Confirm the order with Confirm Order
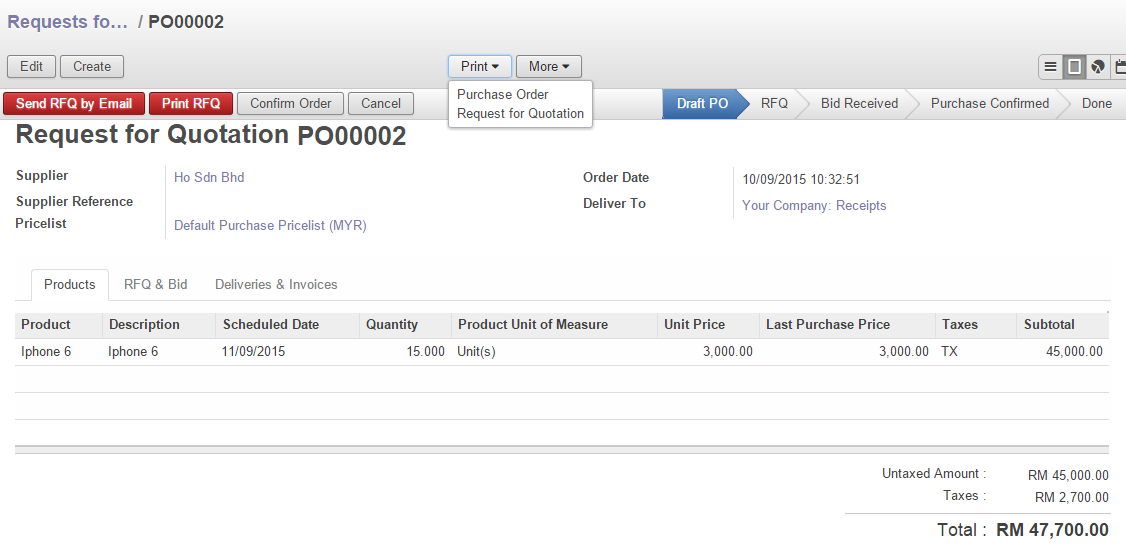This screenshot has width=1126, height=551. coord(290,103)
